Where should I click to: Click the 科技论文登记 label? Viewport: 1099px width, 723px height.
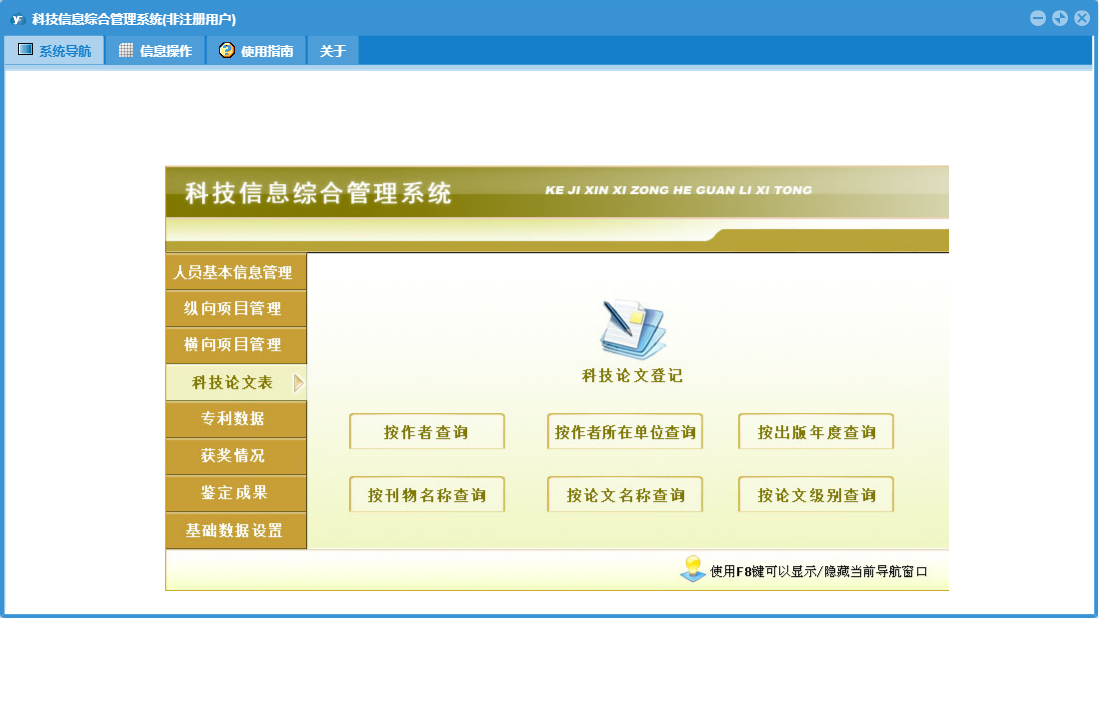(632, 376)
